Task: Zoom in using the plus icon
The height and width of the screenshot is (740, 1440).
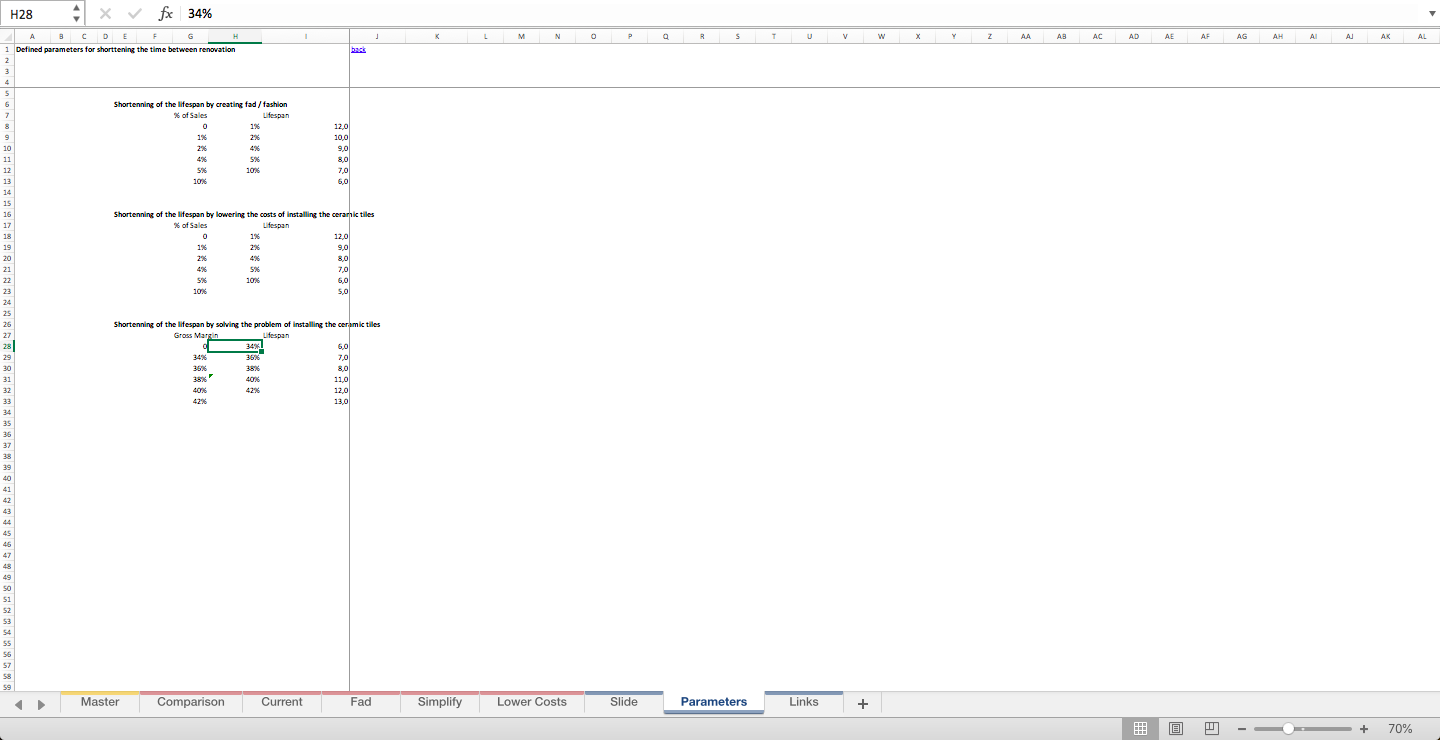Action: 1363,729
